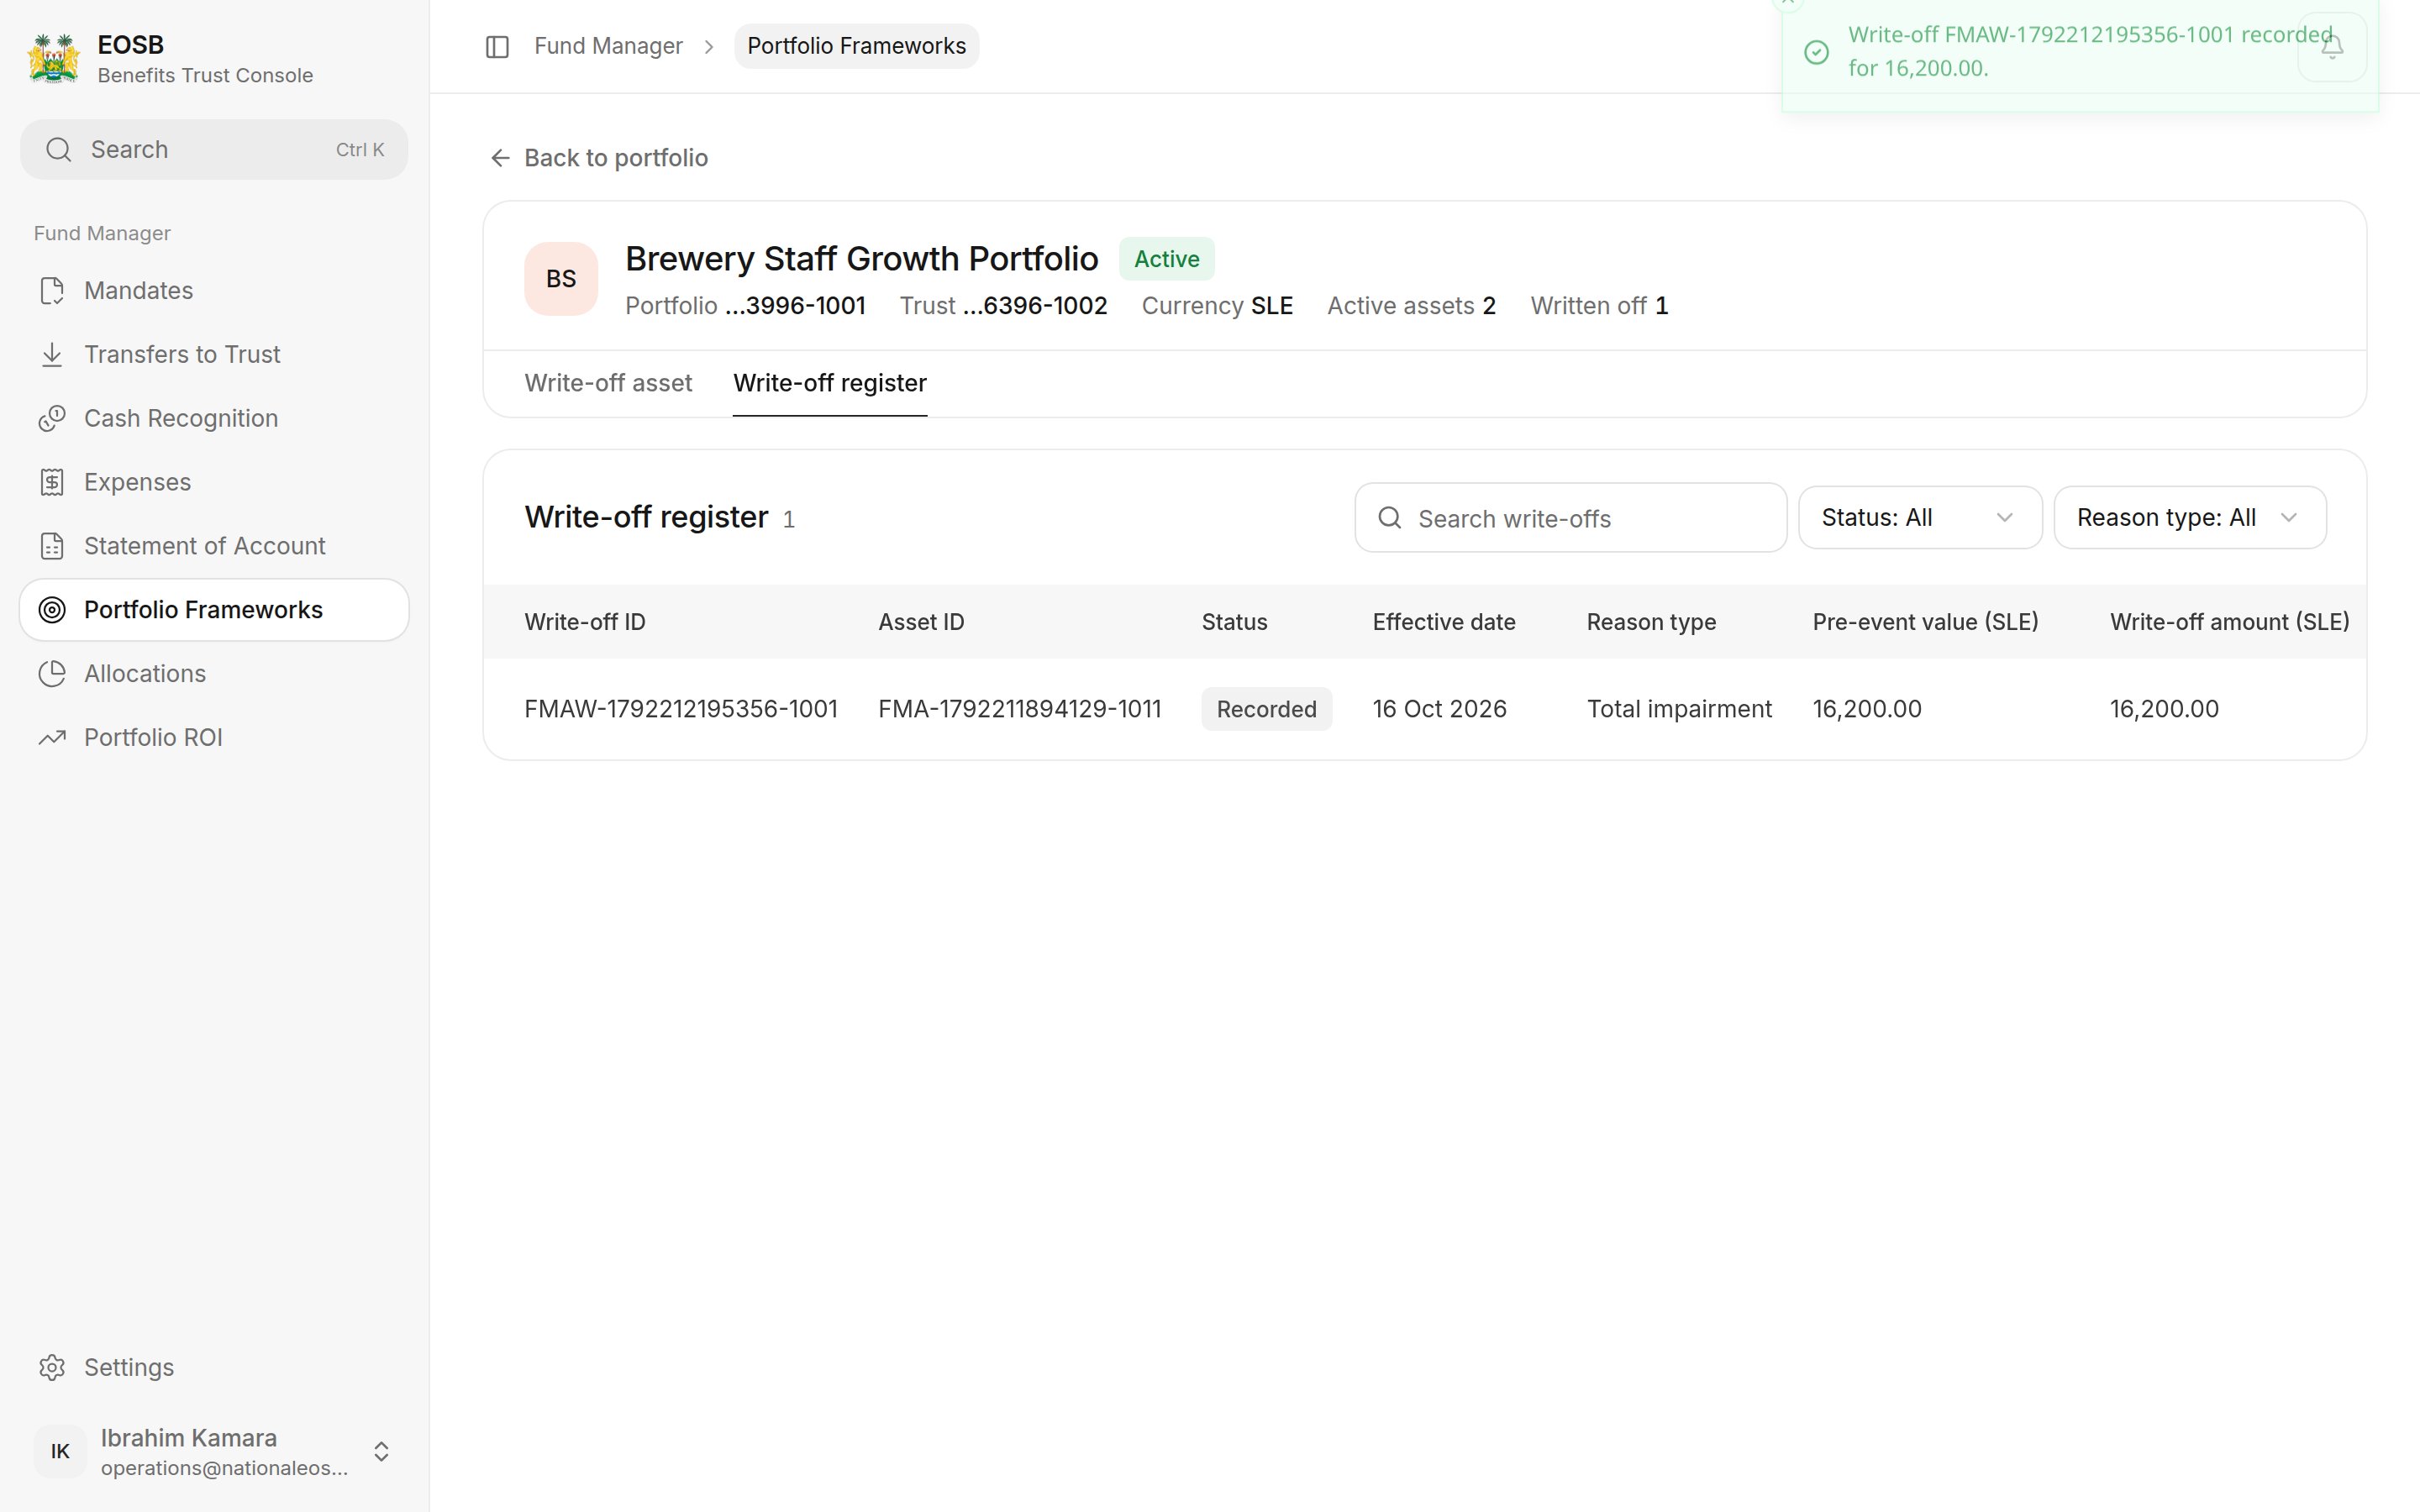
Task: Click the Mandates document icon
Action: click(52, 291)
